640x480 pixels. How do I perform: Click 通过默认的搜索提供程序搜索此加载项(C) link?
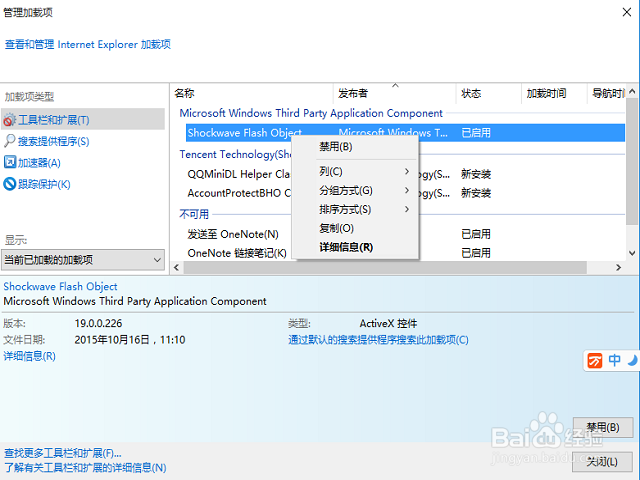[378, 340]
